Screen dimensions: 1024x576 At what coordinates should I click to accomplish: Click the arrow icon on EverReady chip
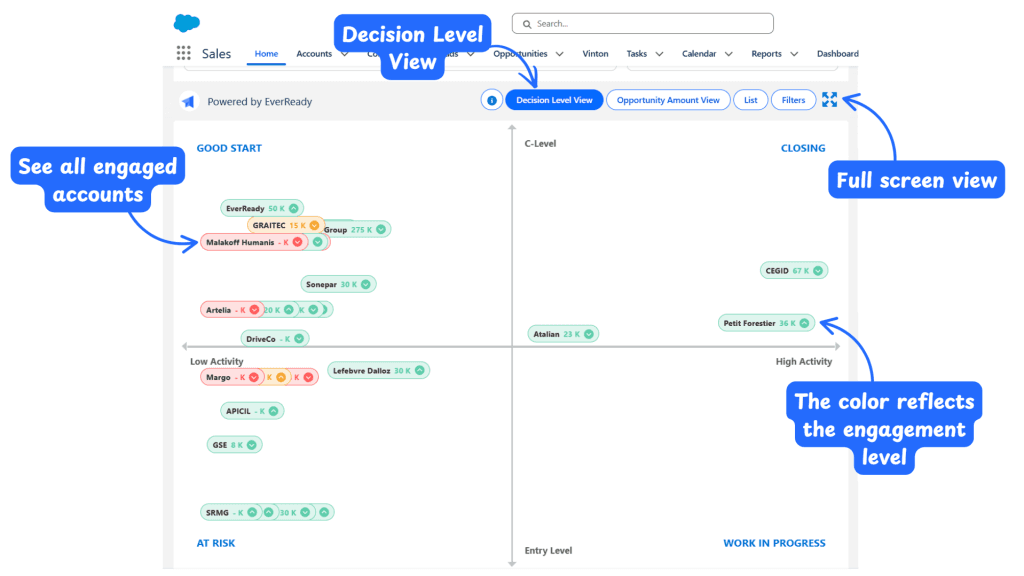pos(294,208)
